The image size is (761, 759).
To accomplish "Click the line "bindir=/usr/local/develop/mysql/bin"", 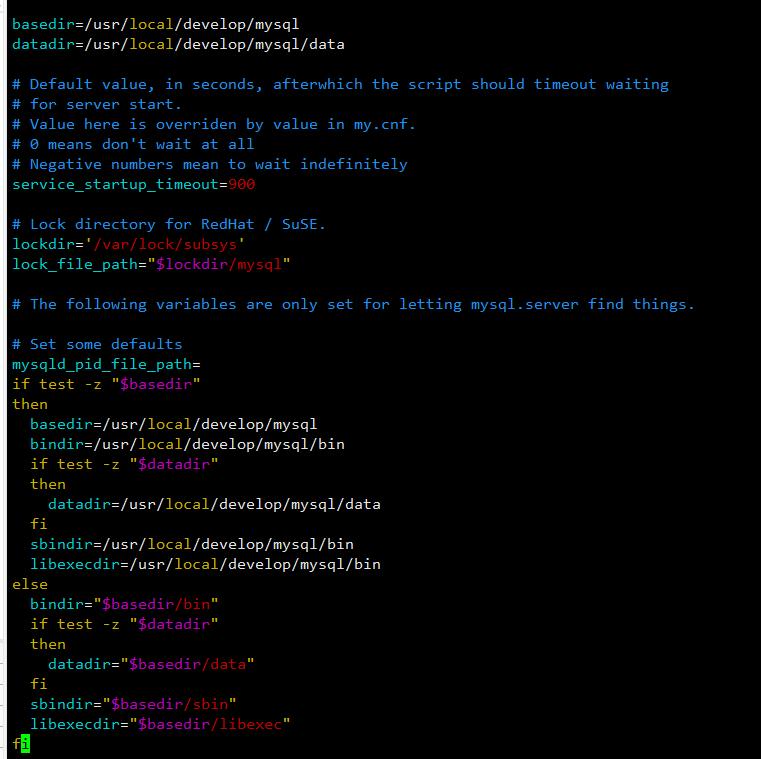I will pos(187,444).
